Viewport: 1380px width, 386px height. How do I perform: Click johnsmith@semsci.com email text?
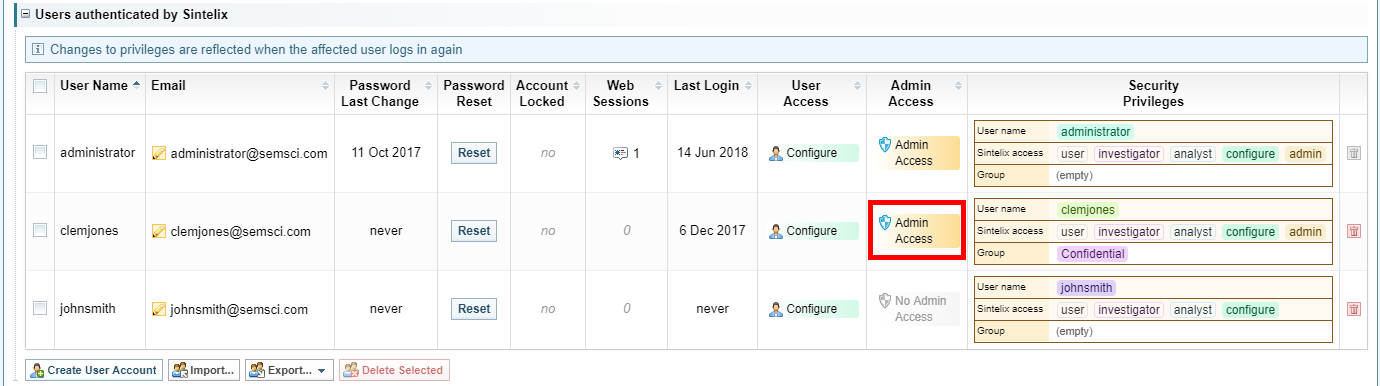click(x=238, y=309)
